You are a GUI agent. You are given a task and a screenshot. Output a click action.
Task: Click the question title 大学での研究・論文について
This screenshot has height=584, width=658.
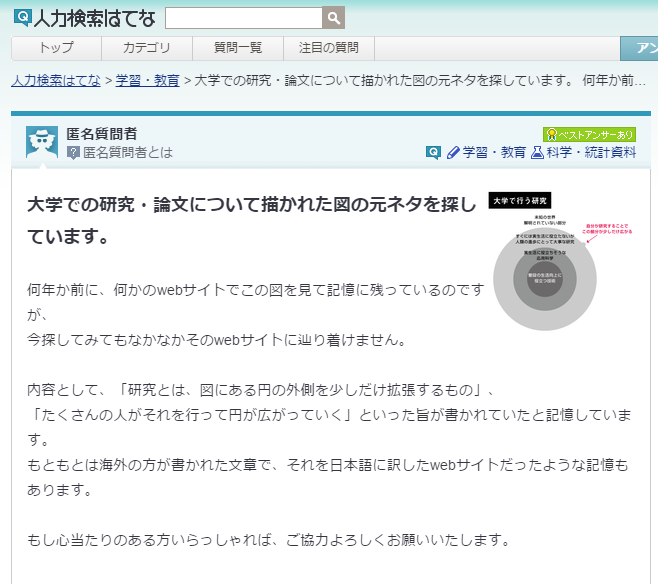tap(252, 220)
